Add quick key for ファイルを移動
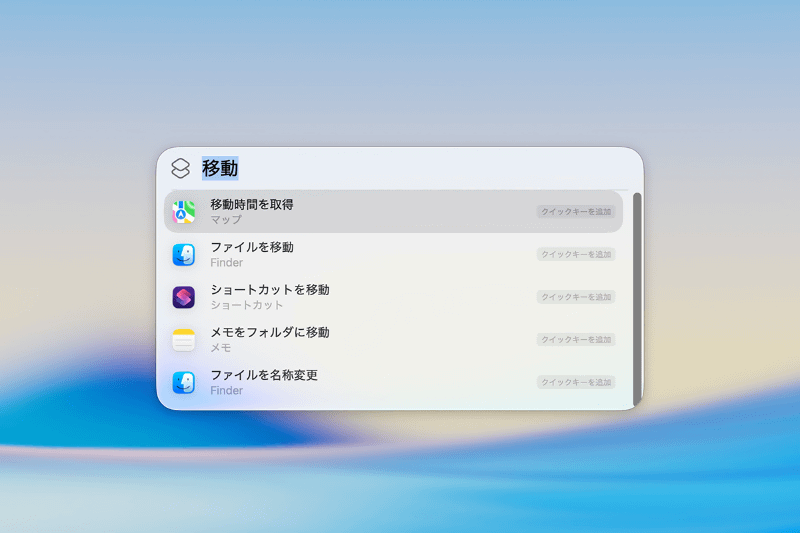 point(576,255)
